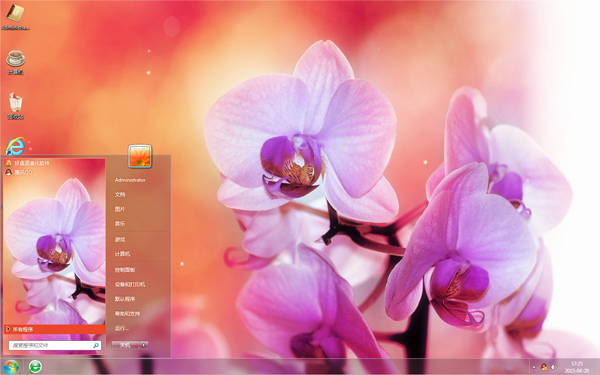This screenshot has width=600, height=375.
Task: Open the Recycle Bin desktop icon
Action: click(16, 106)
